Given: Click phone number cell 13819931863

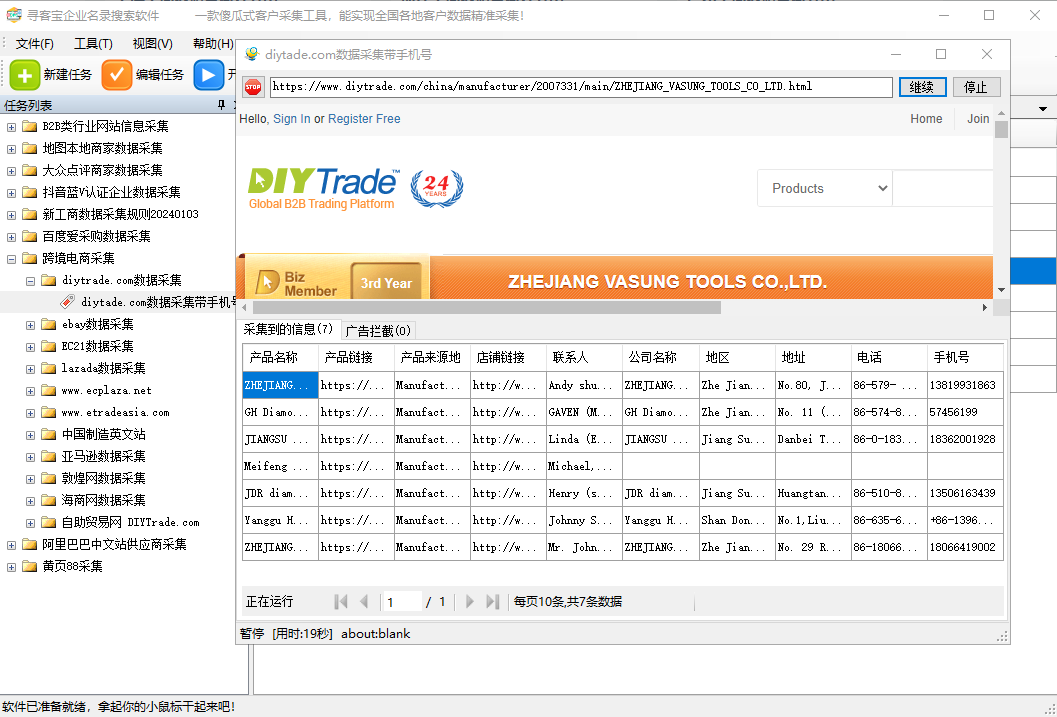Looking at the screenshot, I should pyautogui.click(x=965, y=385).
